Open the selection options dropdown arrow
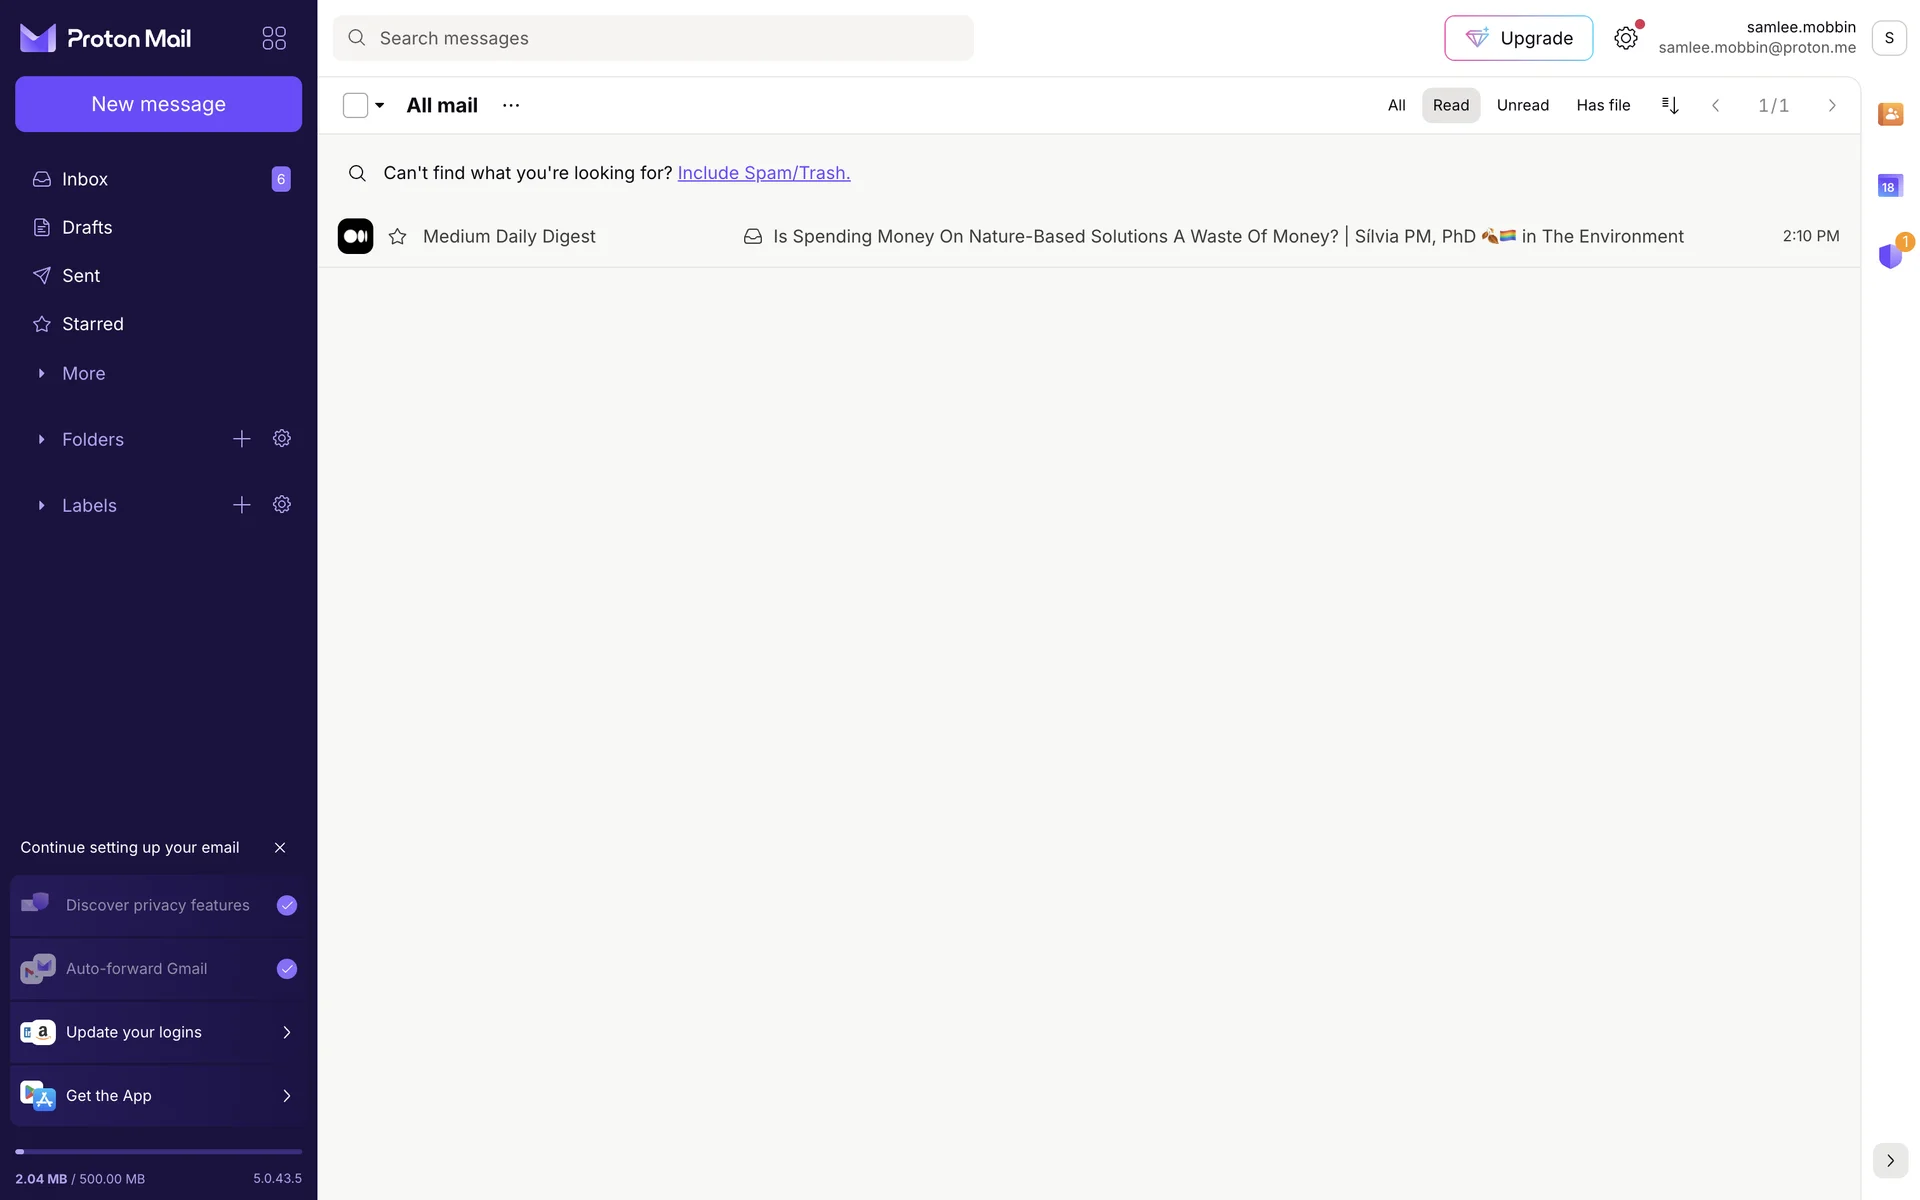The width and height of the screenshot is (1920, 1200). tap(380, 105)
